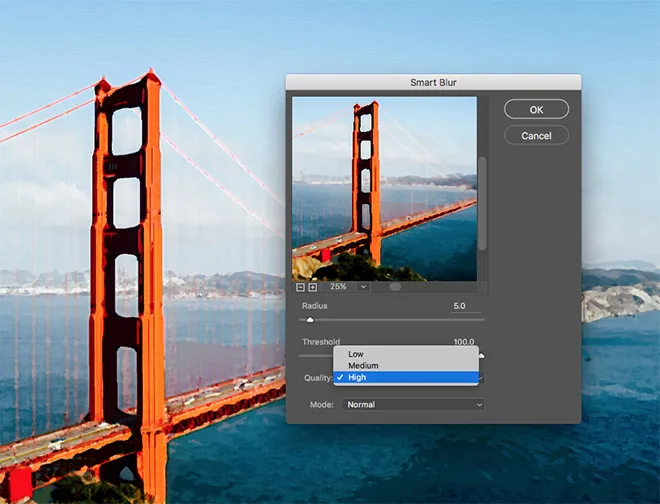Select Low quality option
This screenshot has width=660, height=504.
(356, 354)
